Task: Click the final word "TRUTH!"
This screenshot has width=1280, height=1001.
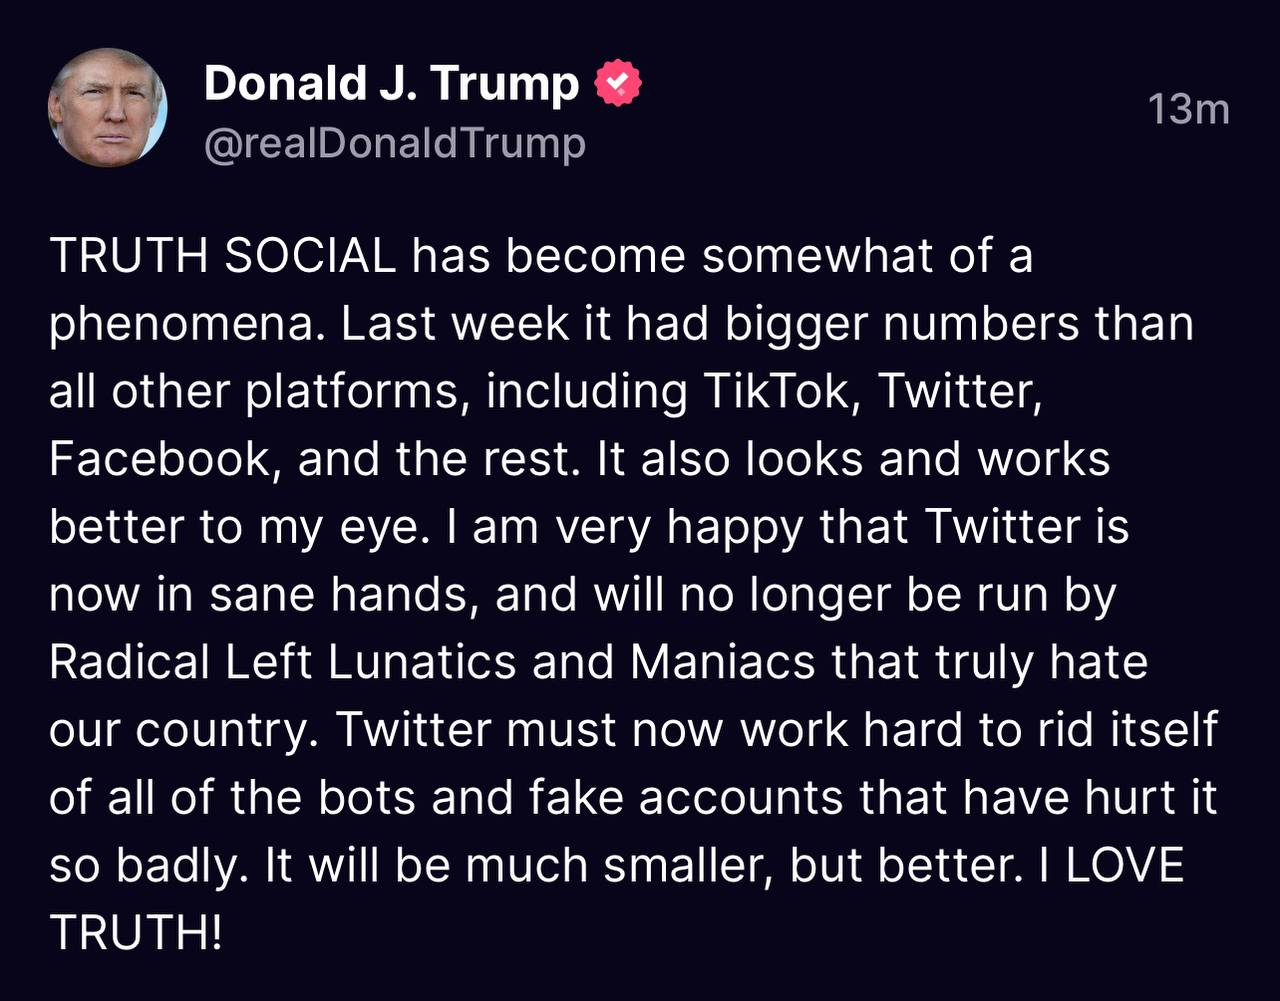Action: coord(136,933)
